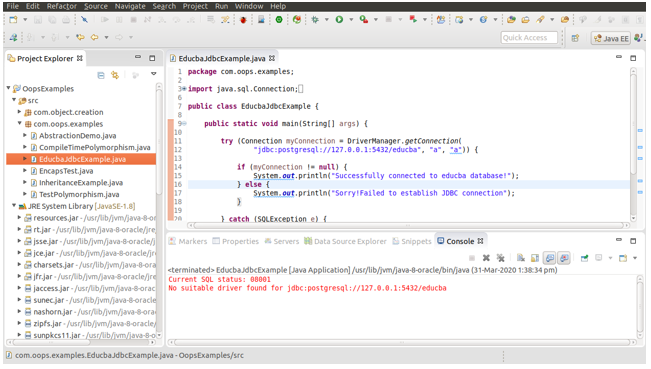
Task: Open the Source menu
Action: (x=96, y=6)
